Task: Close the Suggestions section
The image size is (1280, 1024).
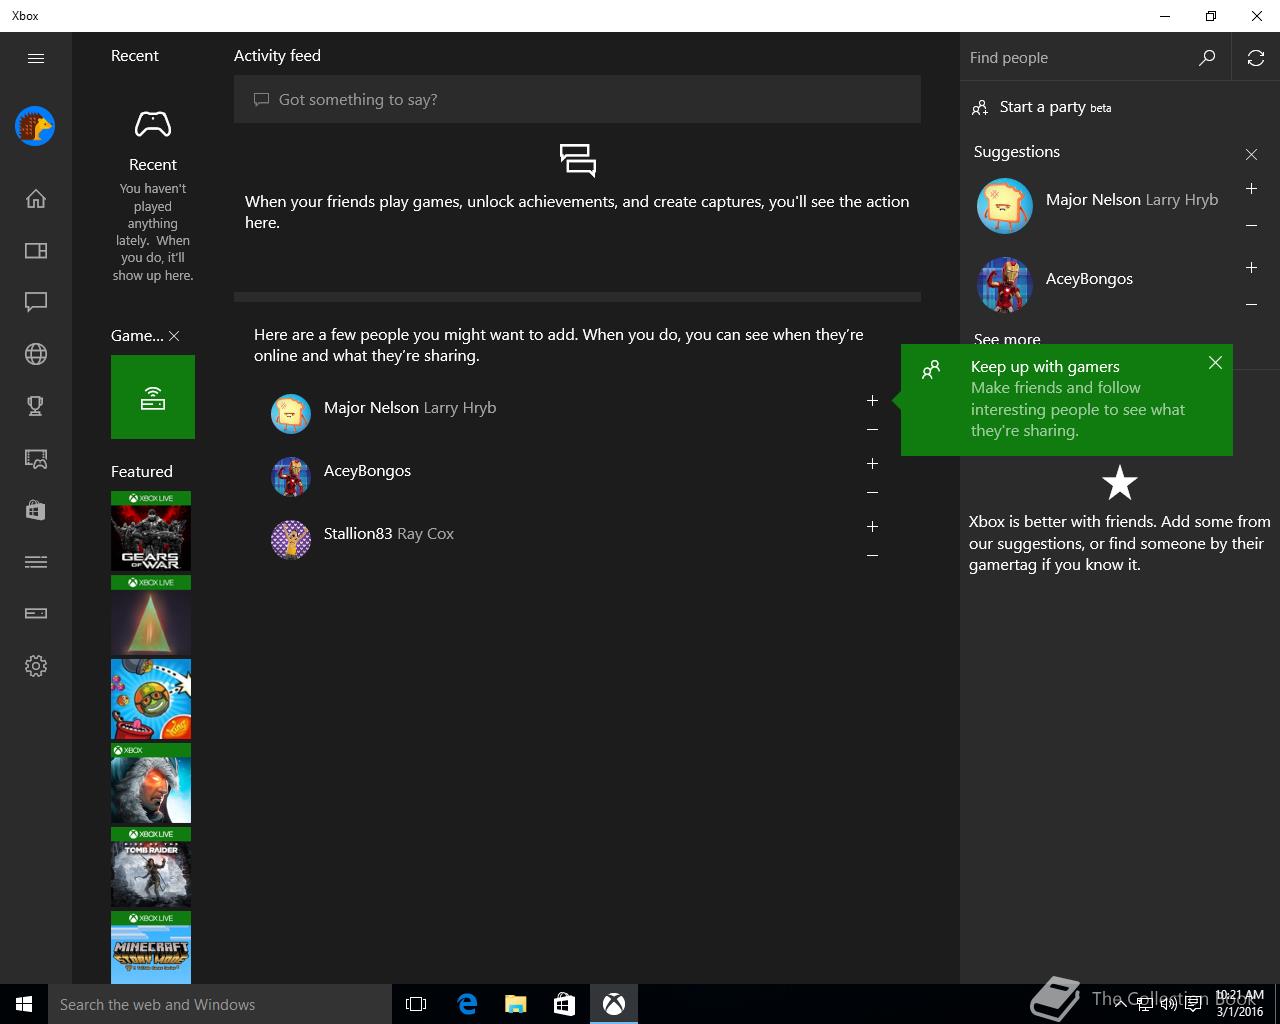Action: pyautogui.click(x=1251, y=154)
